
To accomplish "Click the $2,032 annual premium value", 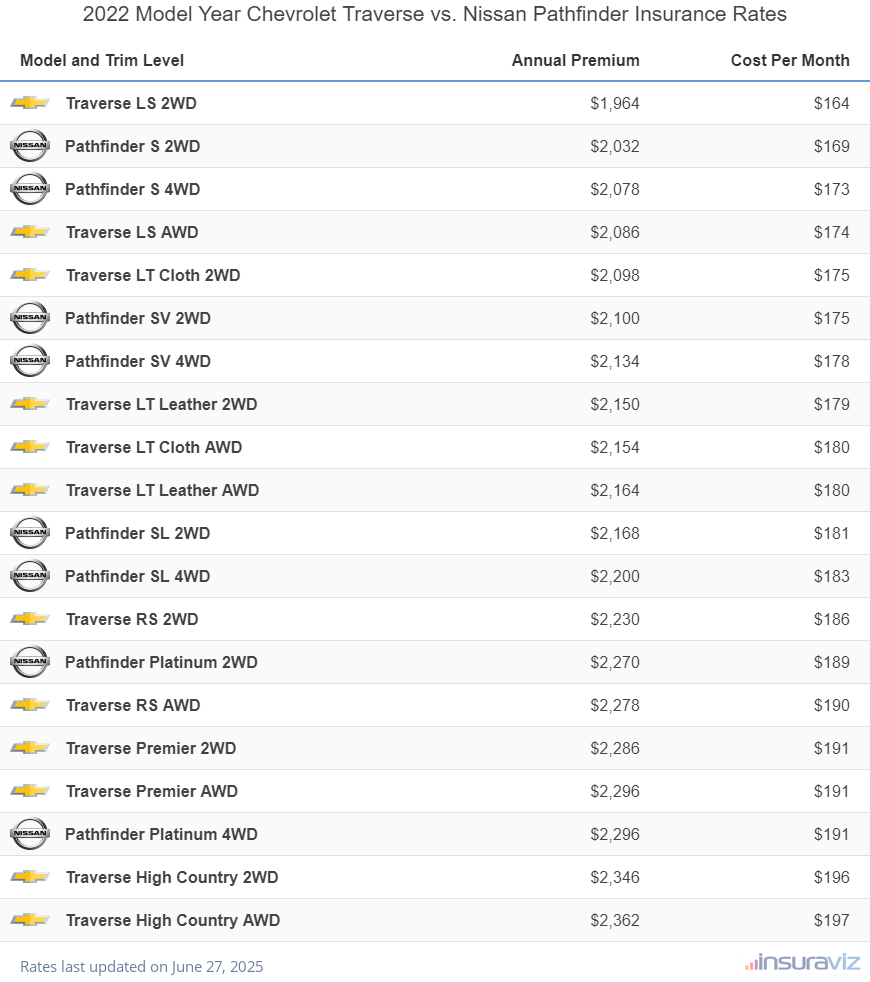I will [615, 147].
